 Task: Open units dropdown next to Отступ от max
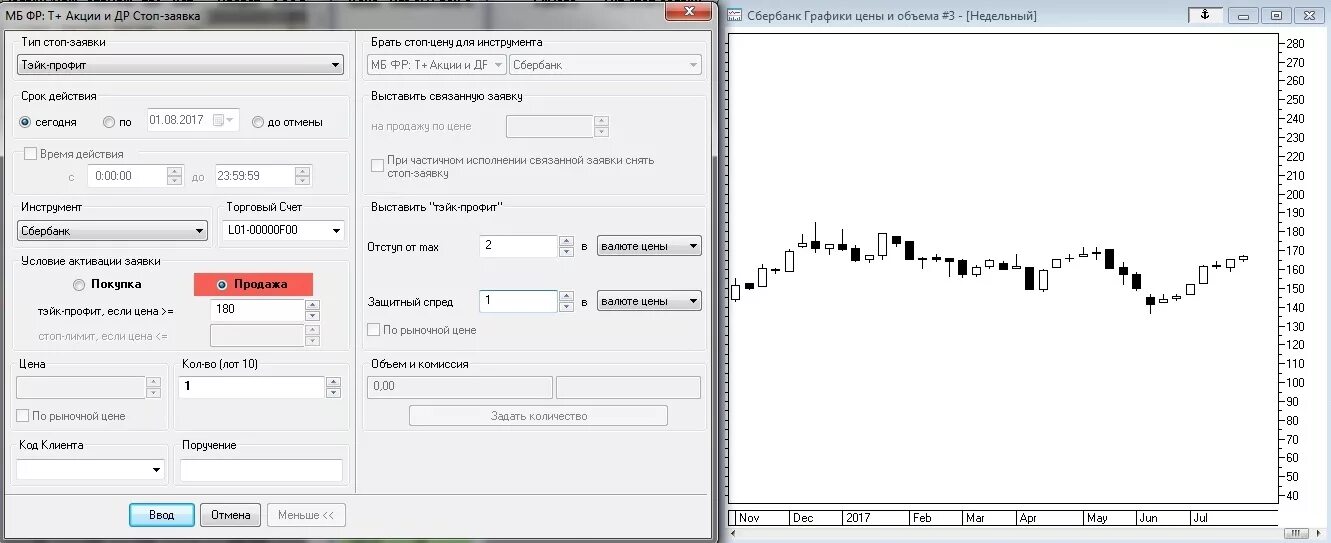(649, 246)
